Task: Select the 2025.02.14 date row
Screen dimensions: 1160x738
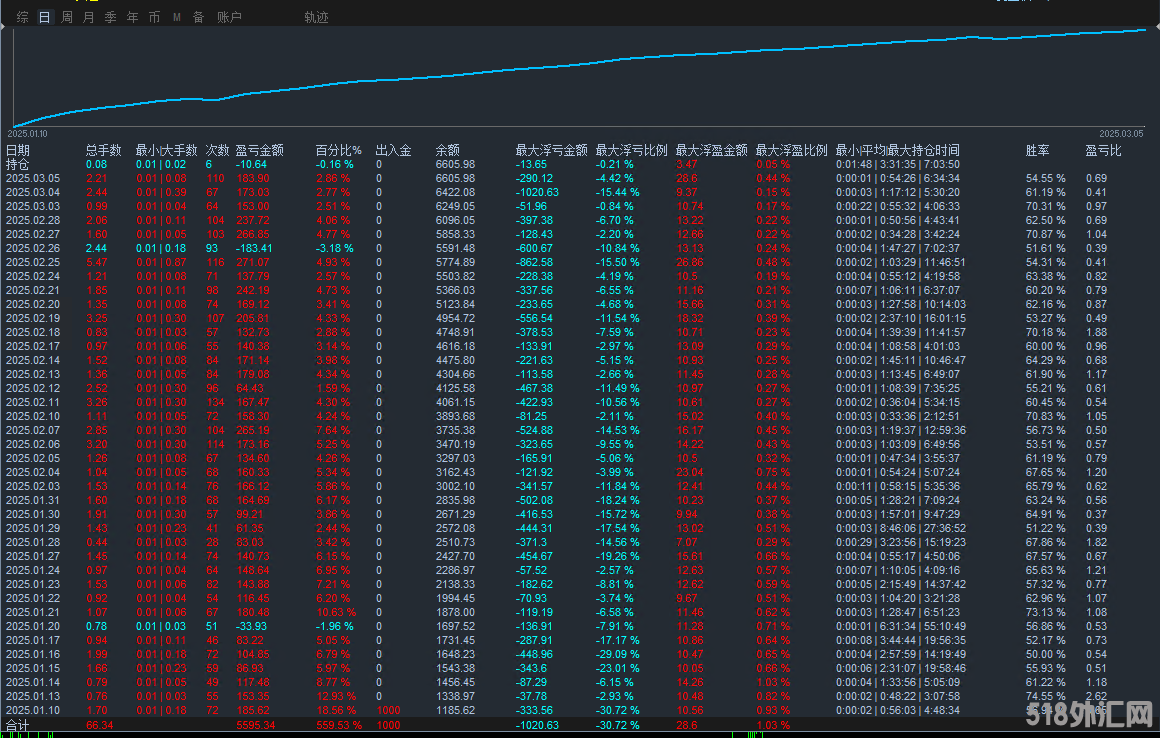Action: click(33, 360)
